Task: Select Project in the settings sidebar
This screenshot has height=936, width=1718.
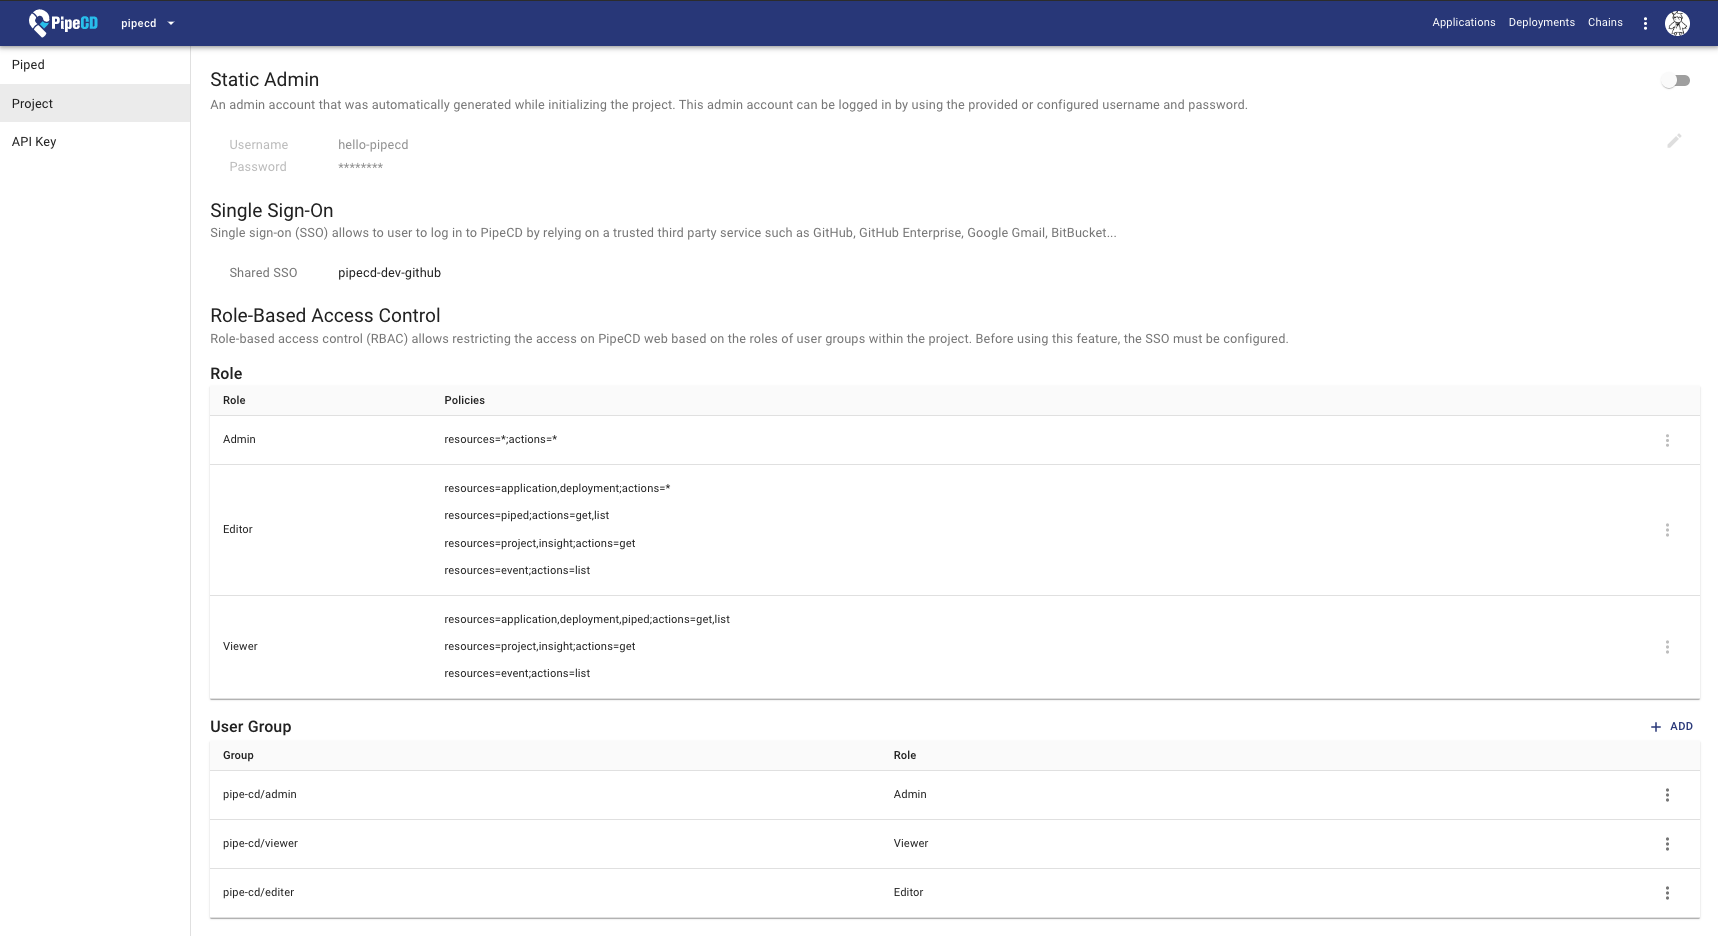Action: pyautogui.click(x=32, y=104)
